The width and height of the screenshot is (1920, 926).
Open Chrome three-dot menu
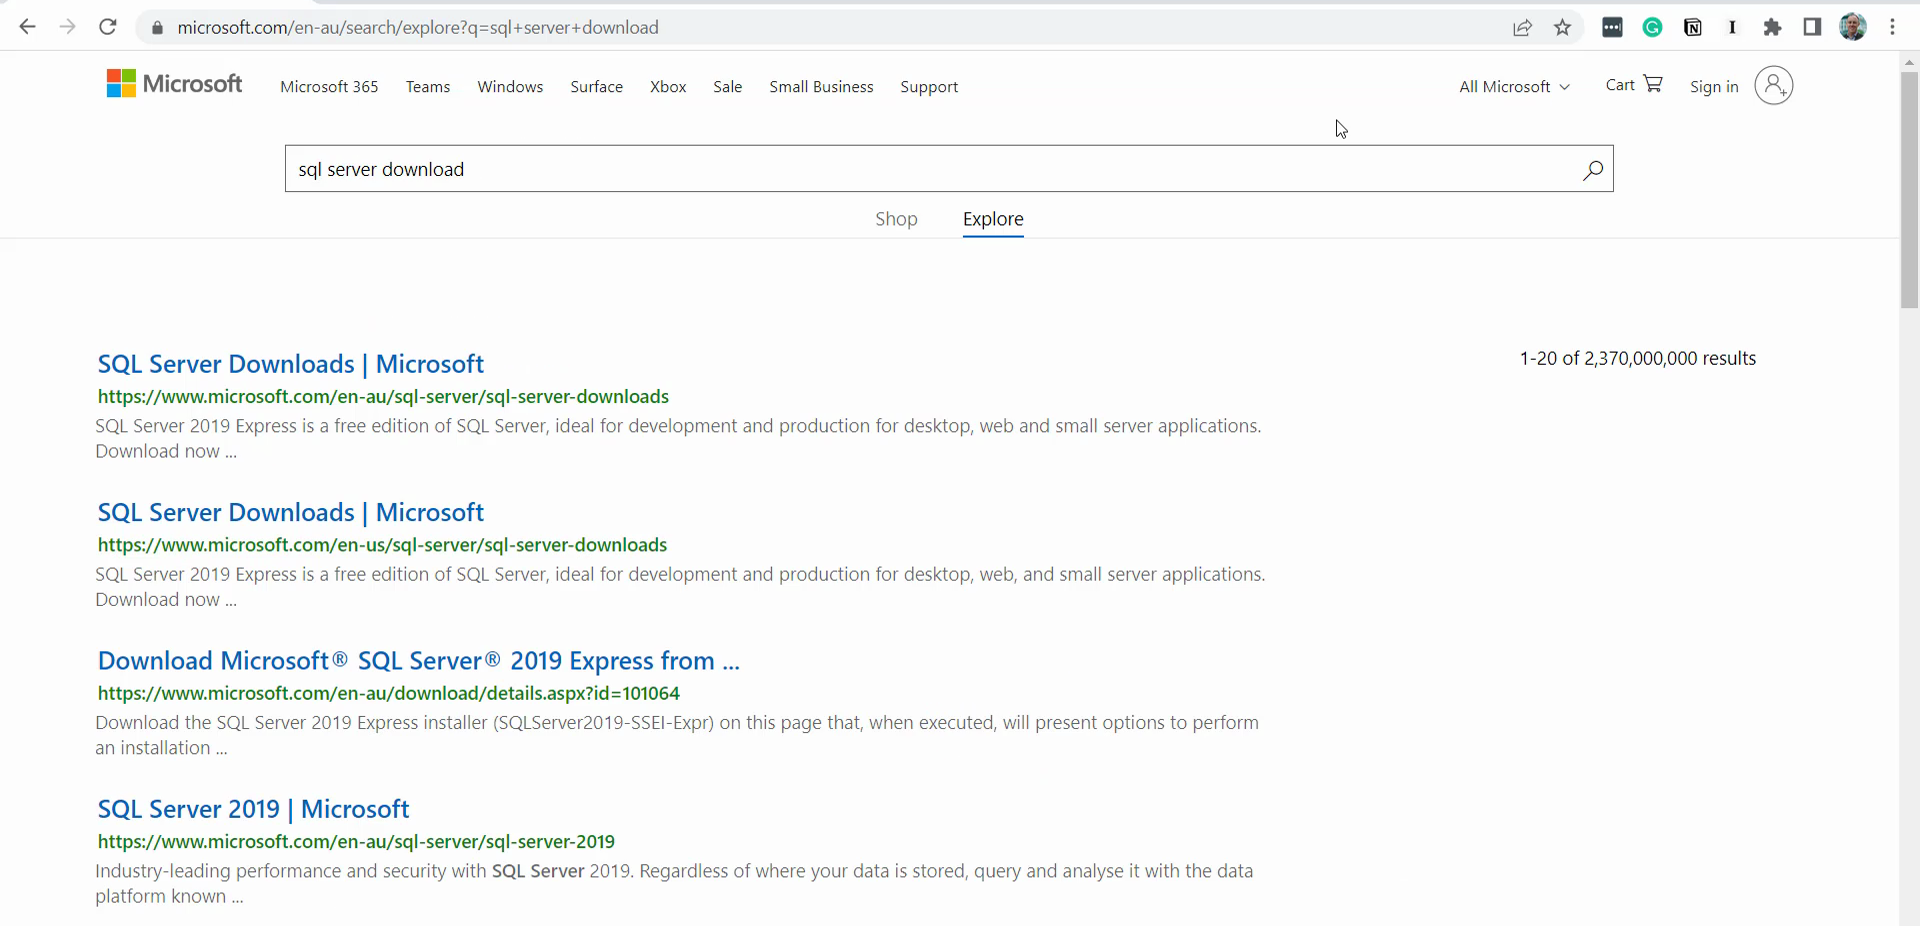(1892, 28)
